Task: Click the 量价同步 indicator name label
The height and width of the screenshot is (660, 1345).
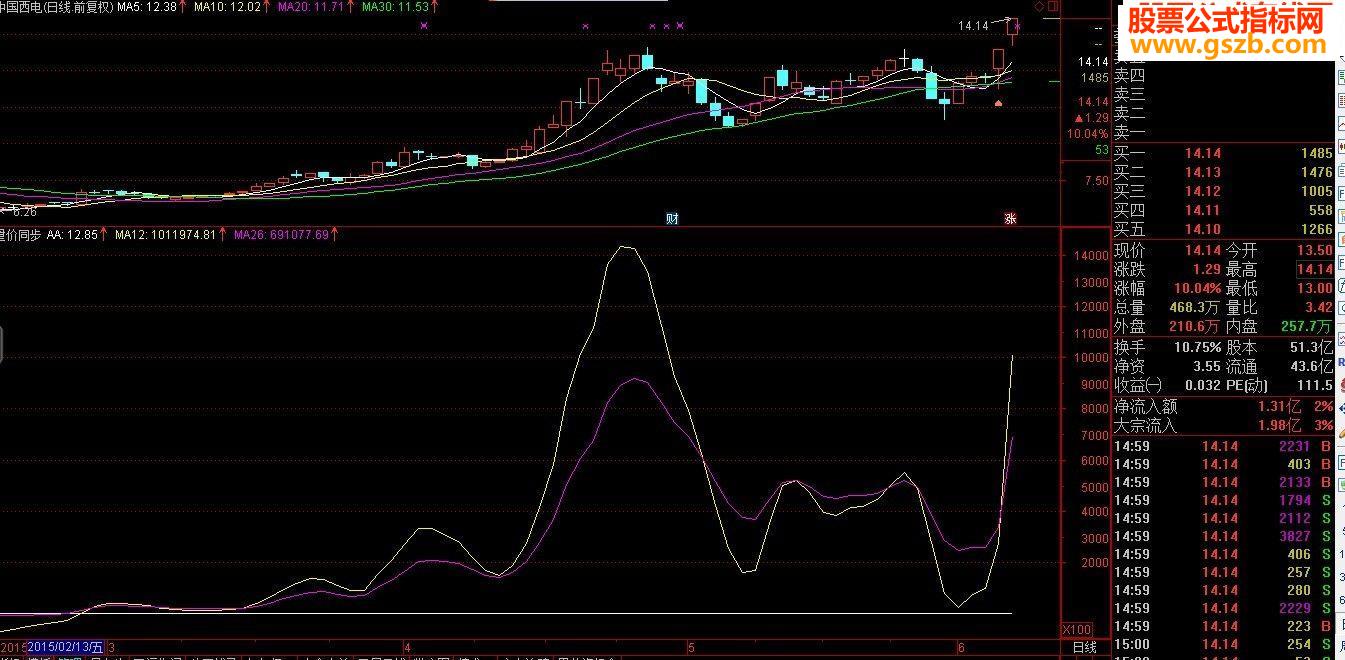Action: pyautogui.click(x=20, y=236)
